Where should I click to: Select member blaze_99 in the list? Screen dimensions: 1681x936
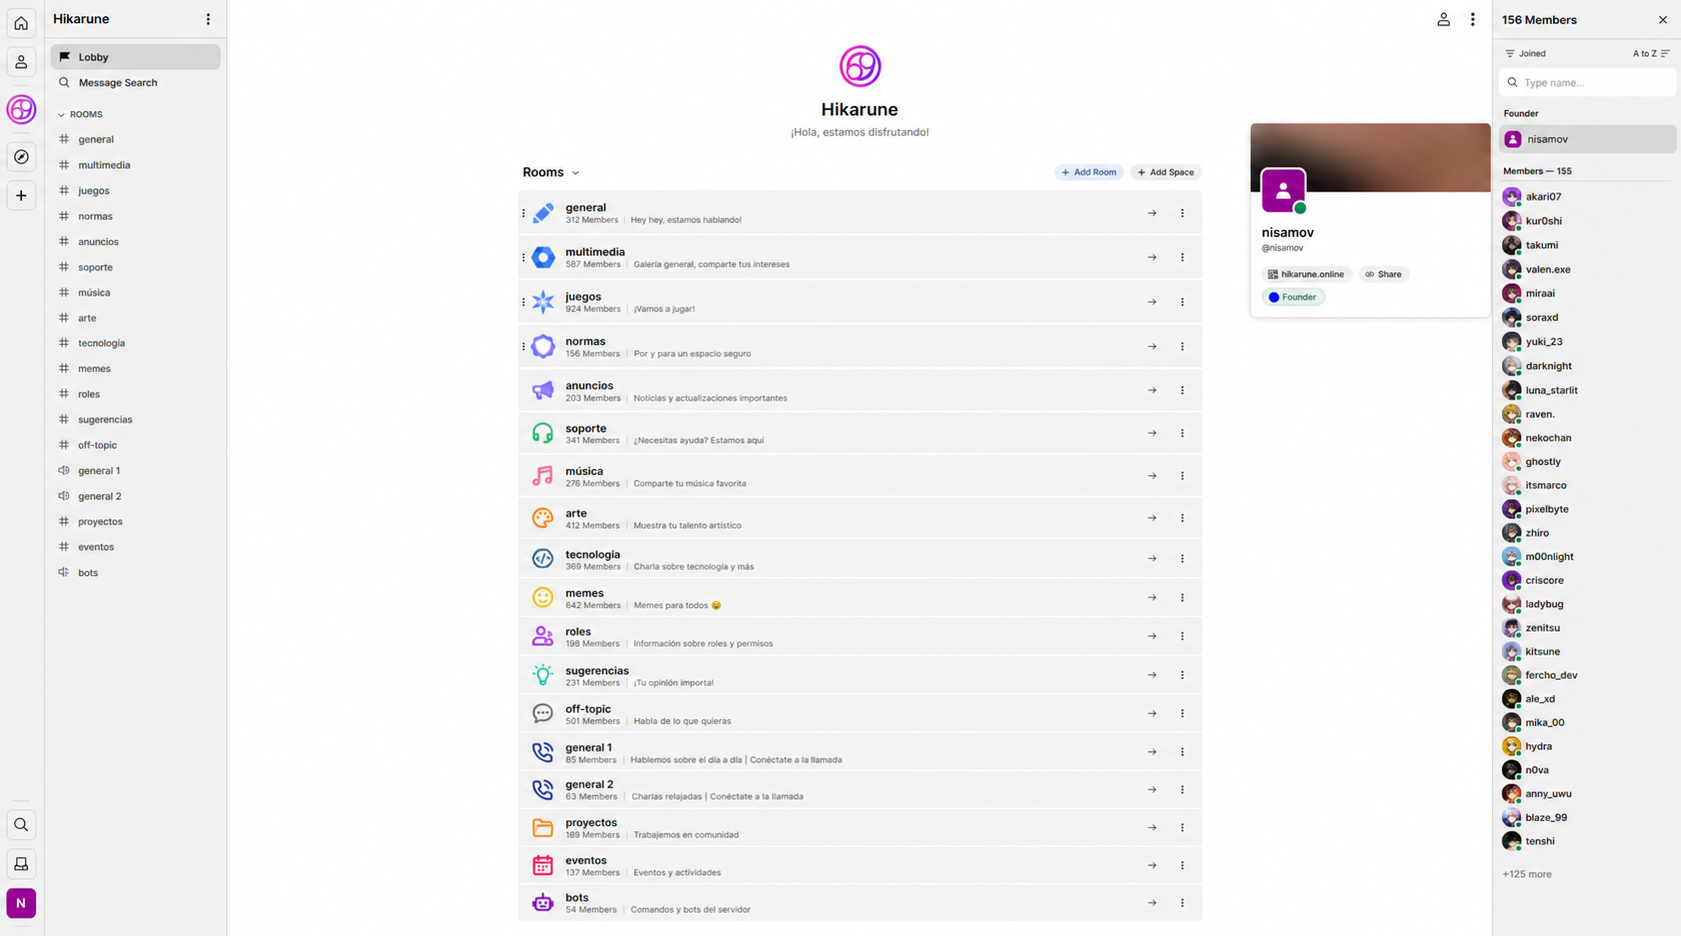(x=1587, y=817)
